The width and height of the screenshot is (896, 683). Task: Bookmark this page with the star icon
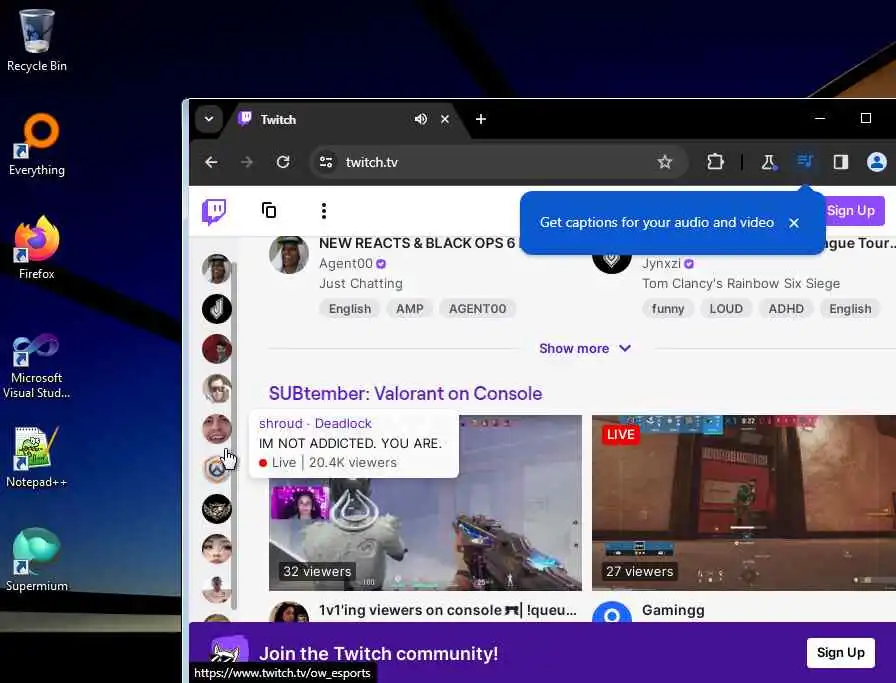pos(665,162)
